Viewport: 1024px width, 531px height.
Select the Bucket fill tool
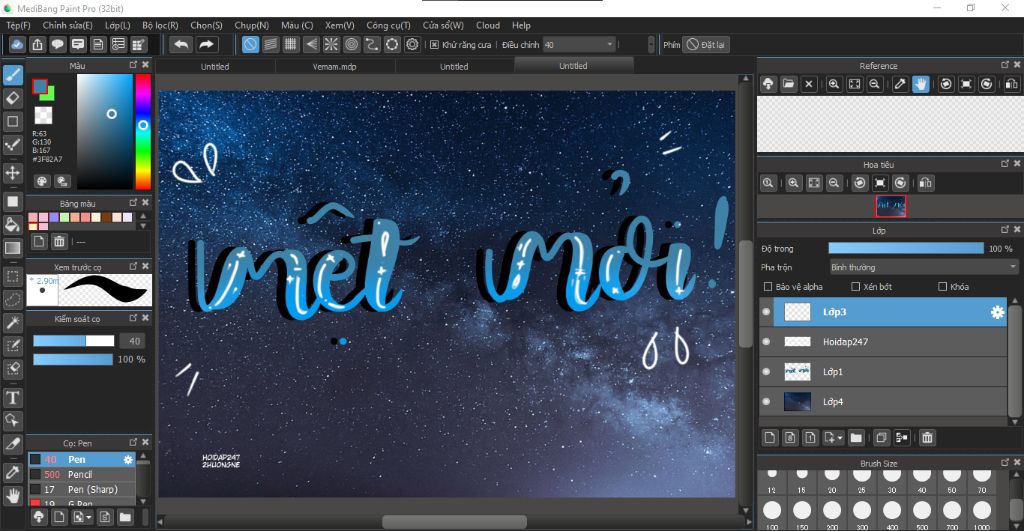pos(12,225)
